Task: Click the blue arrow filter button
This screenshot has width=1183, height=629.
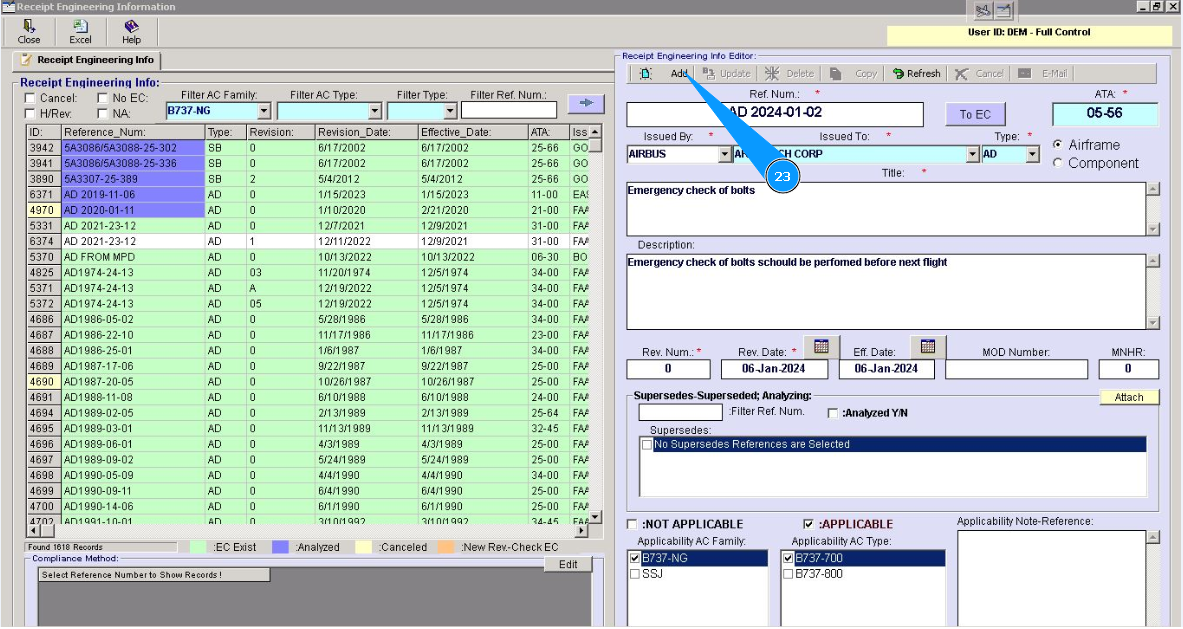Action: pos(586,103)
